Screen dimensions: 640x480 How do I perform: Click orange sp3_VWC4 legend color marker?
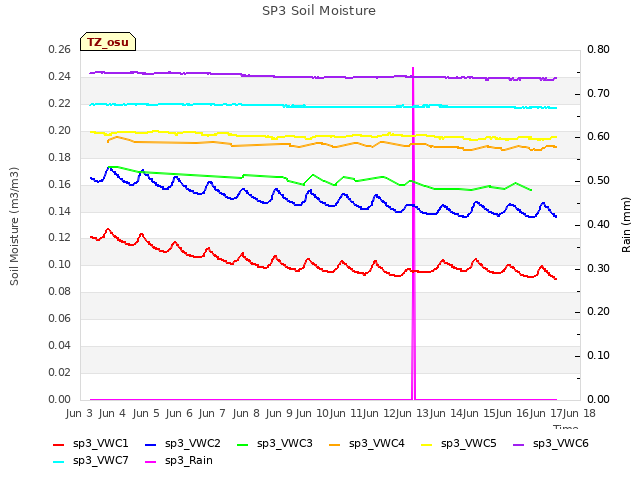point(335,445)
